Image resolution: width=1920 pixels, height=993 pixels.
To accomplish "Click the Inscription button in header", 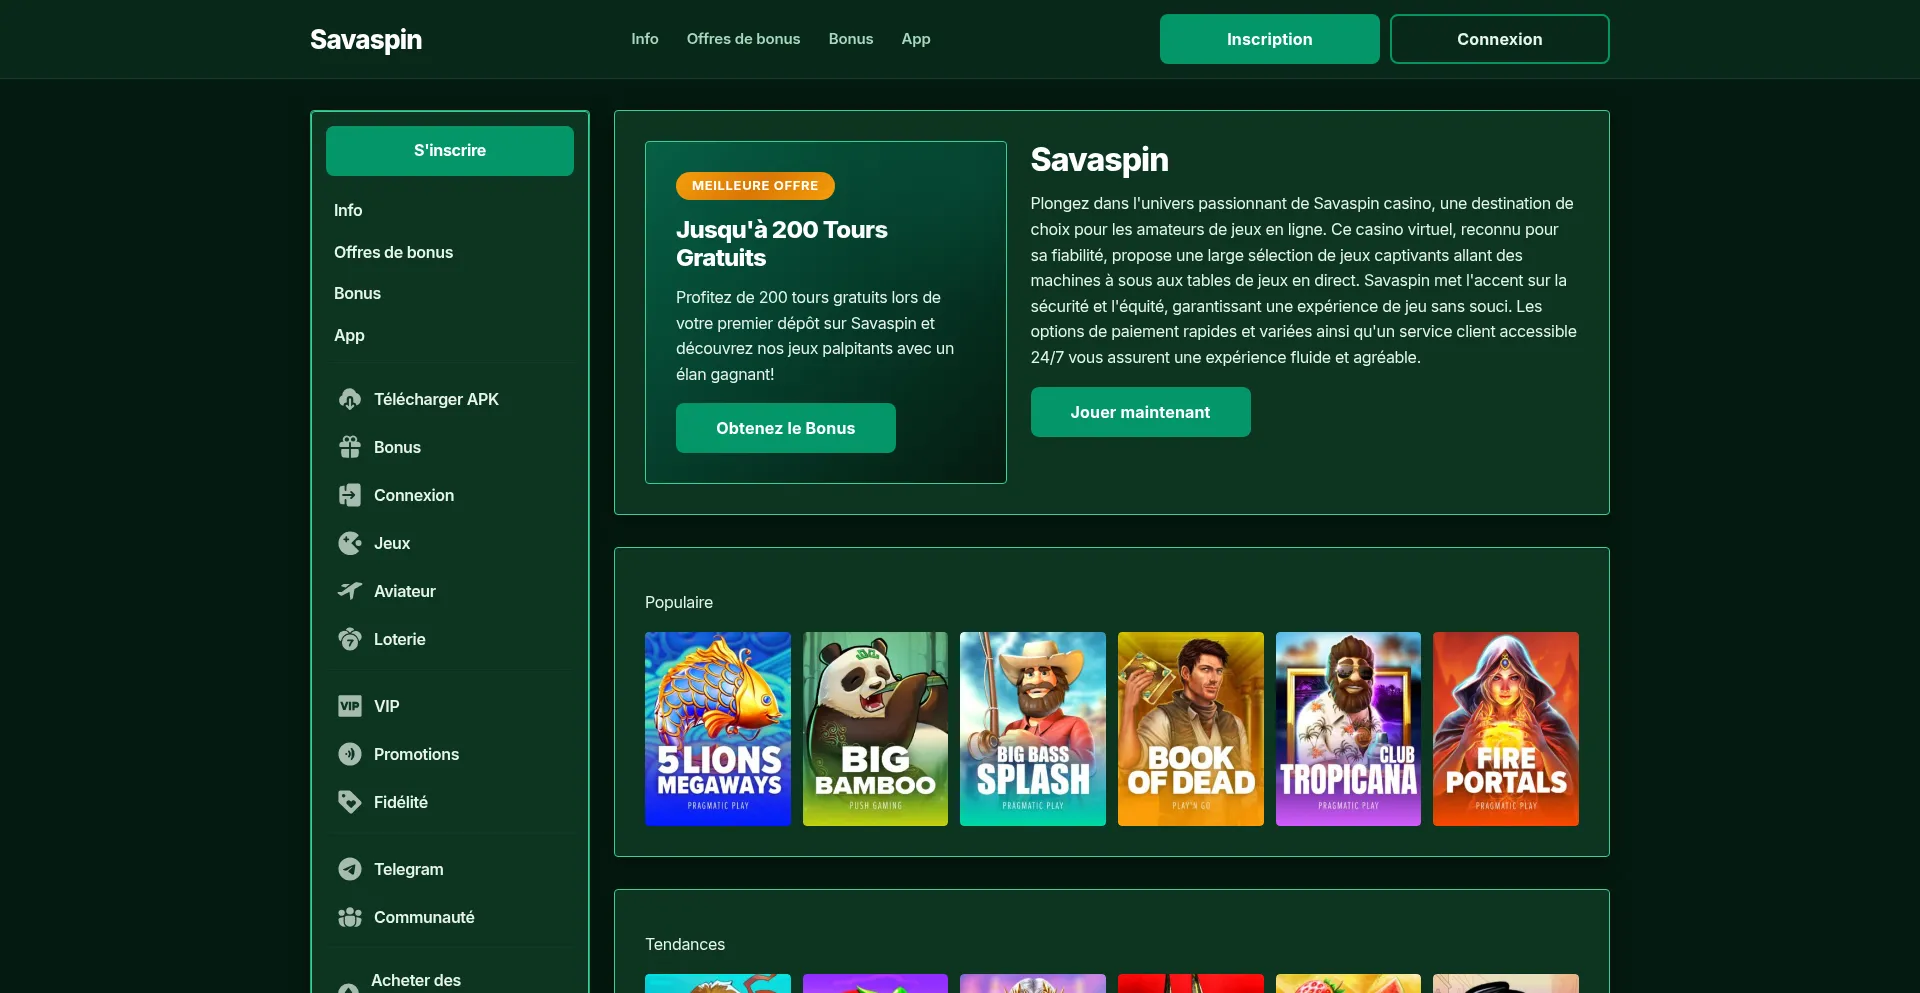I will tap(1270, 39).
